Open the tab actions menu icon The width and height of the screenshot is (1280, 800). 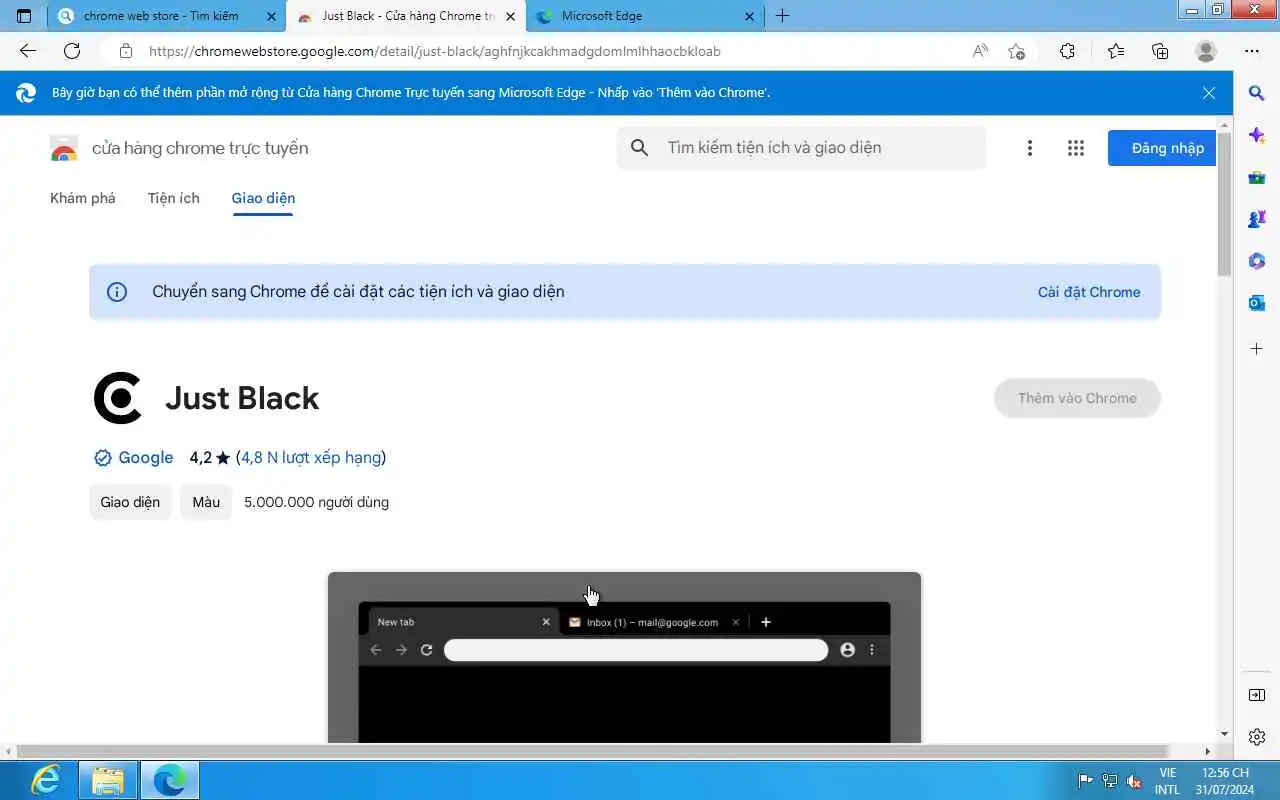(x=24, y=16)
